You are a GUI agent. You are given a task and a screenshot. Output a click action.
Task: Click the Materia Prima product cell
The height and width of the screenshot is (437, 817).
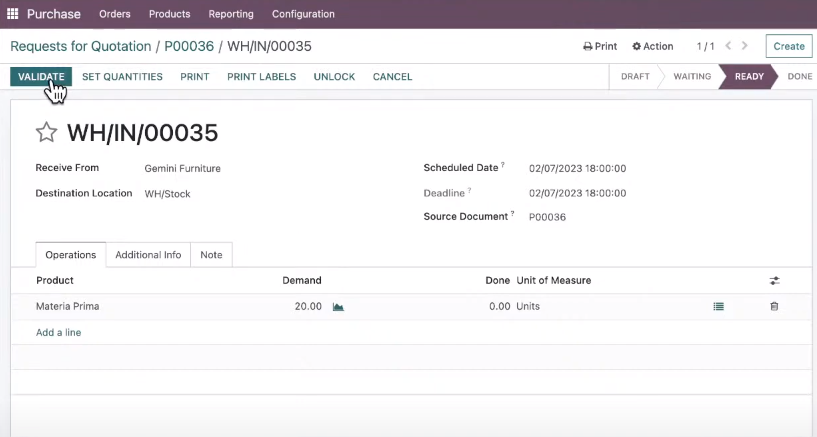pyautogui.click(x=67, y=306)
